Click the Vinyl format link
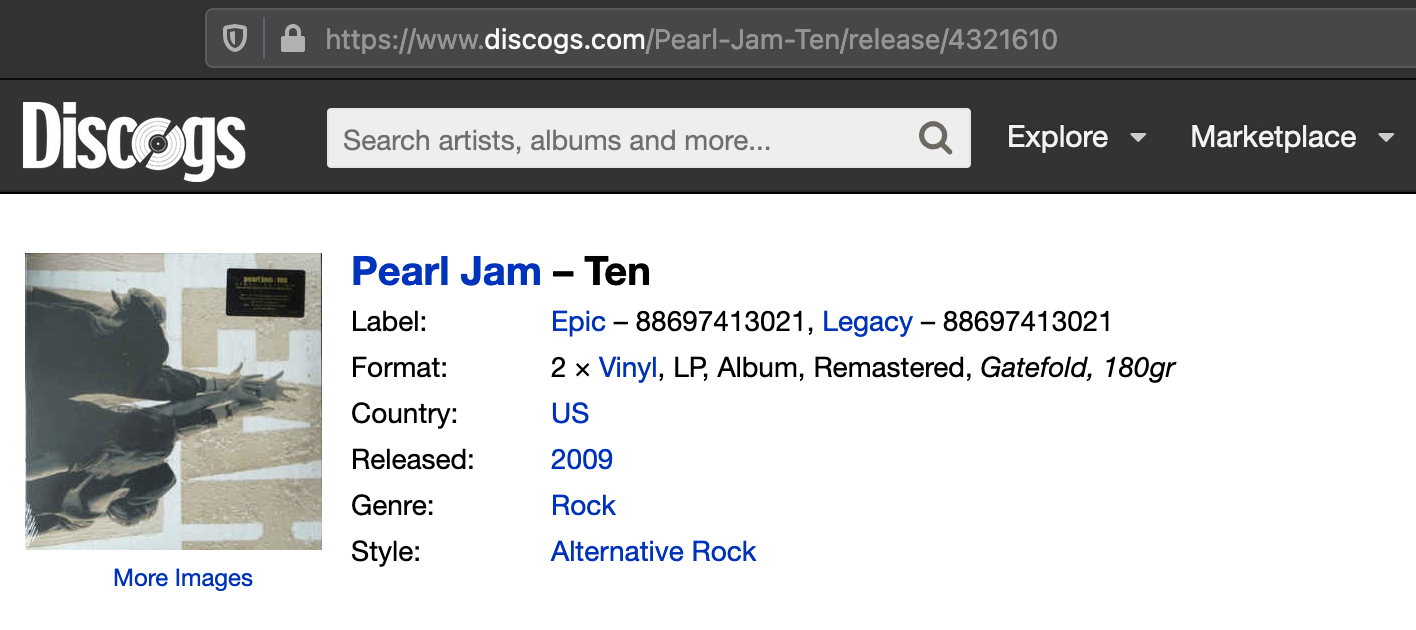The height and width of the screenshot is (630, 1416). 628,367
